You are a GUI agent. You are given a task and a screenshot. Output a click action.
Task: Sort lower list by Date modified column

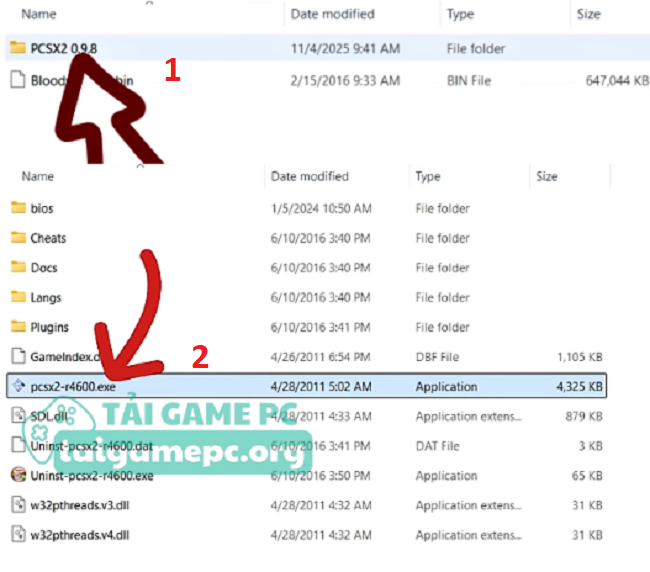310,176
